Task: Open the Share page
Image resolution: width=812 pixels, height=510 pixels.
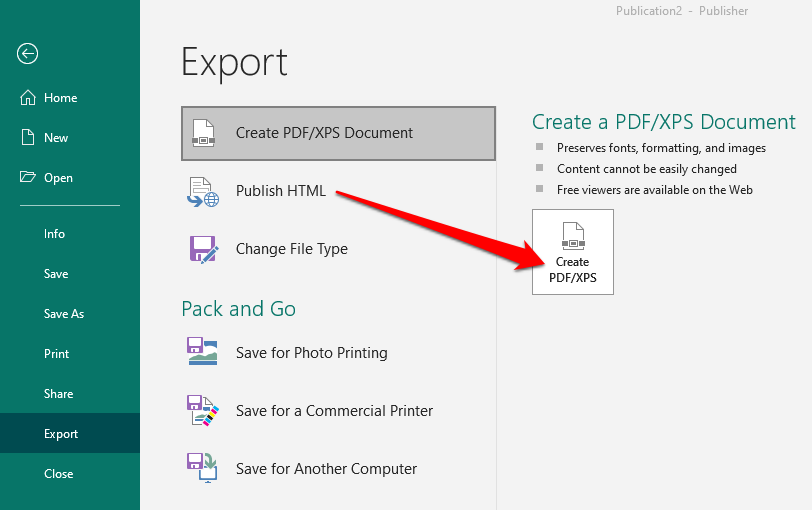Action: point(59,394)
